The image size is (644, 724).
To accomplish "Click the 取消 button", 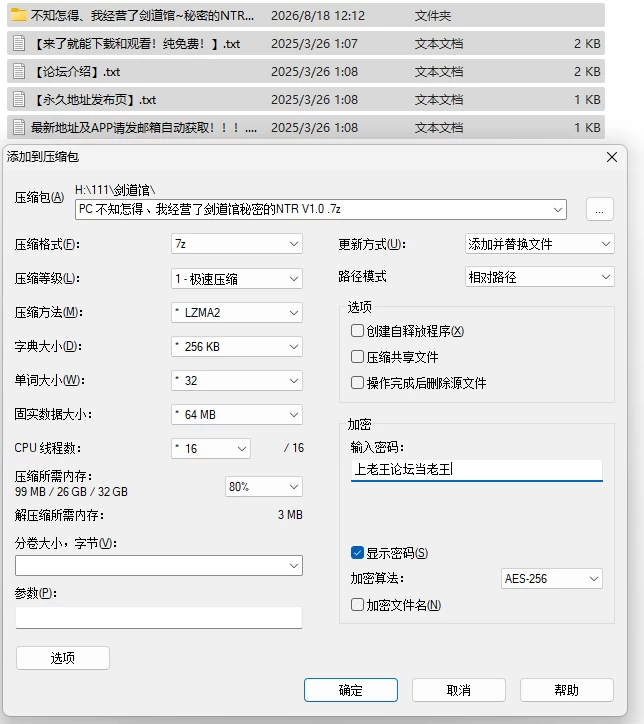I will coord(459,690).
